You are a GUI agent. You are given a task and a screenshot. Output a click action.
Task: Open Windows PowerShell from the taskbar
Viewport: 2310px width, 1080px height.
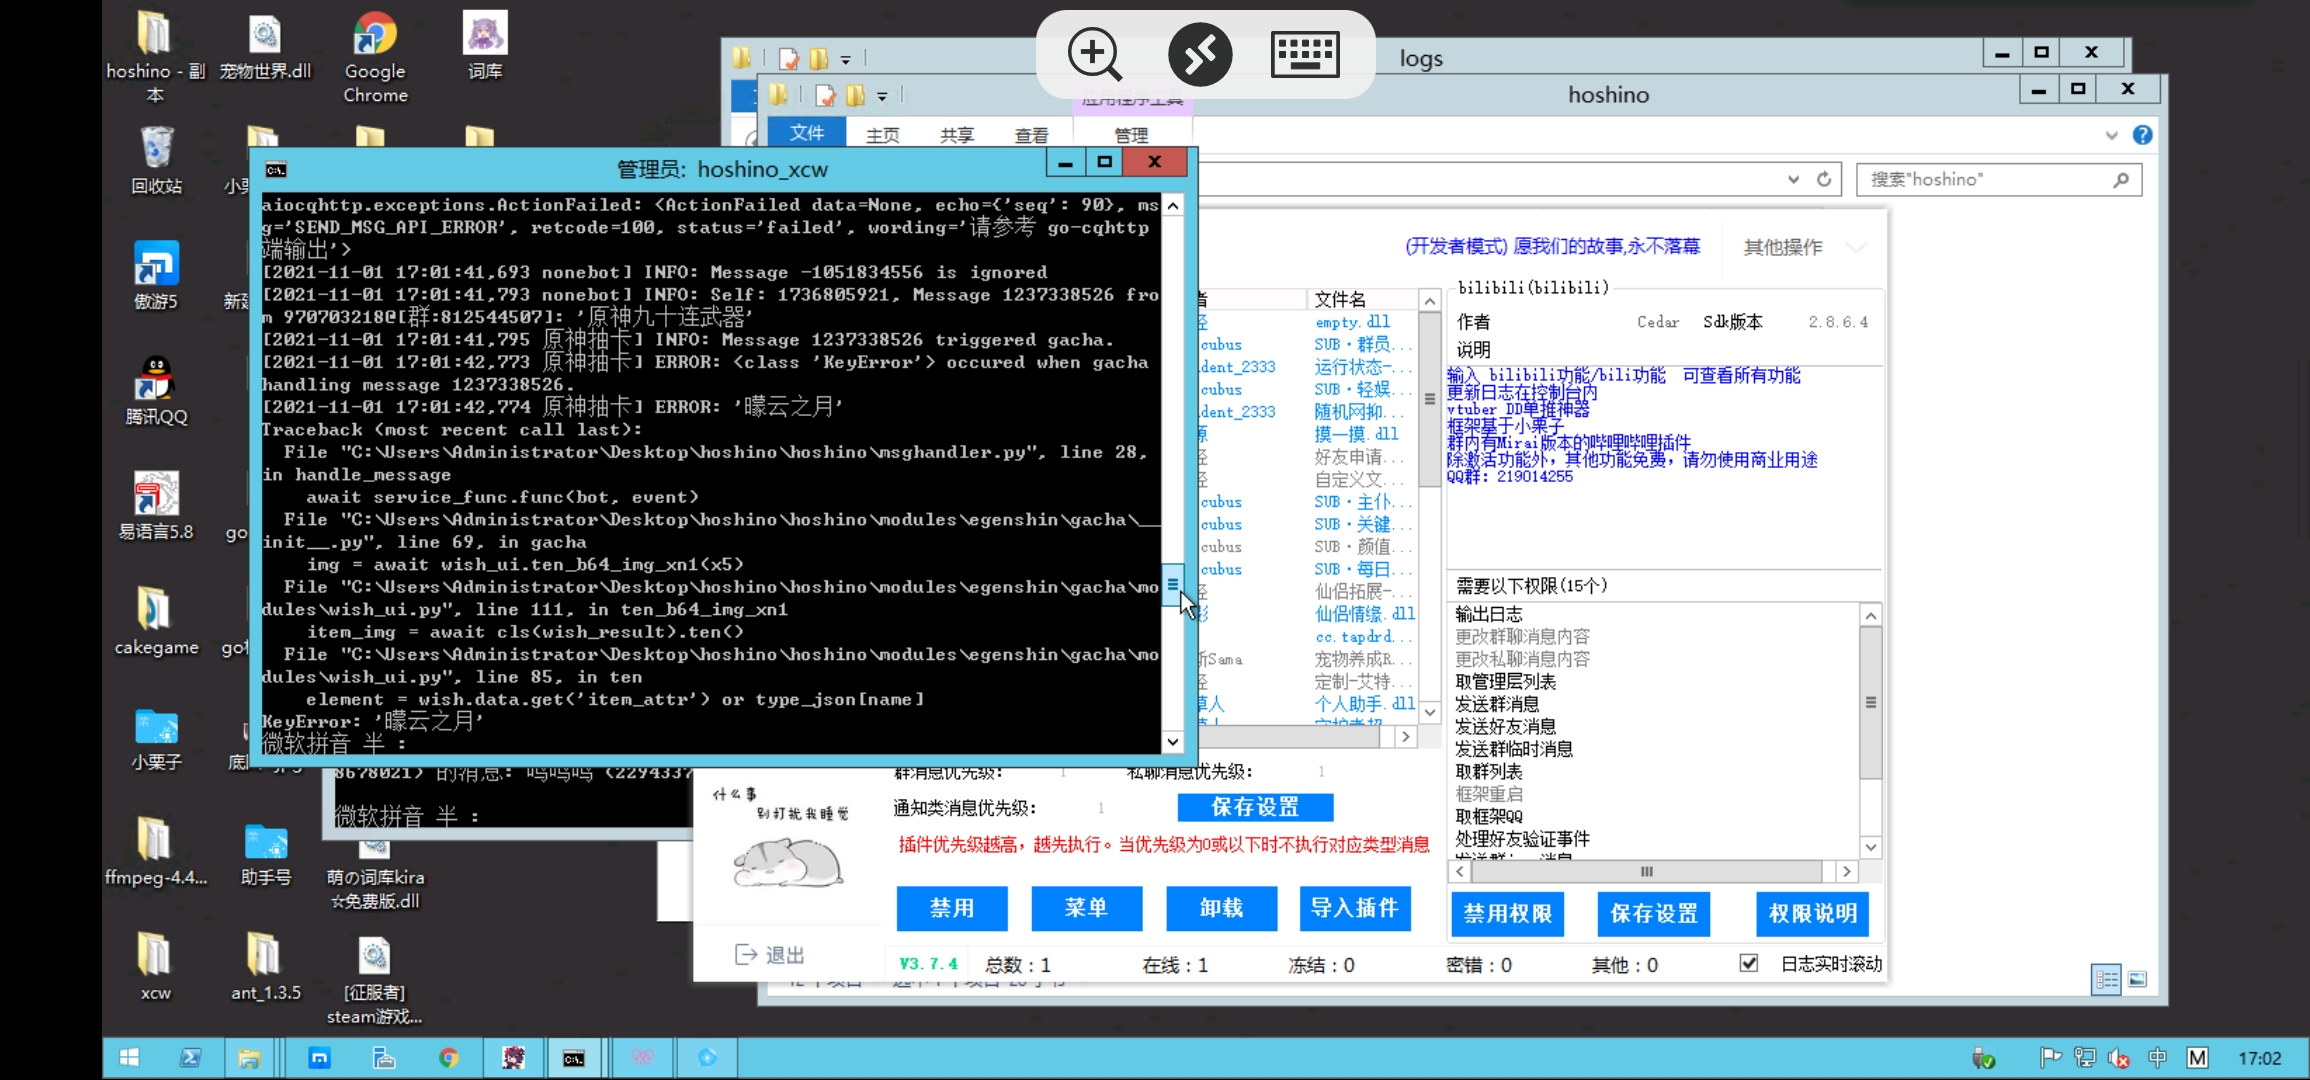point(192,1057)
